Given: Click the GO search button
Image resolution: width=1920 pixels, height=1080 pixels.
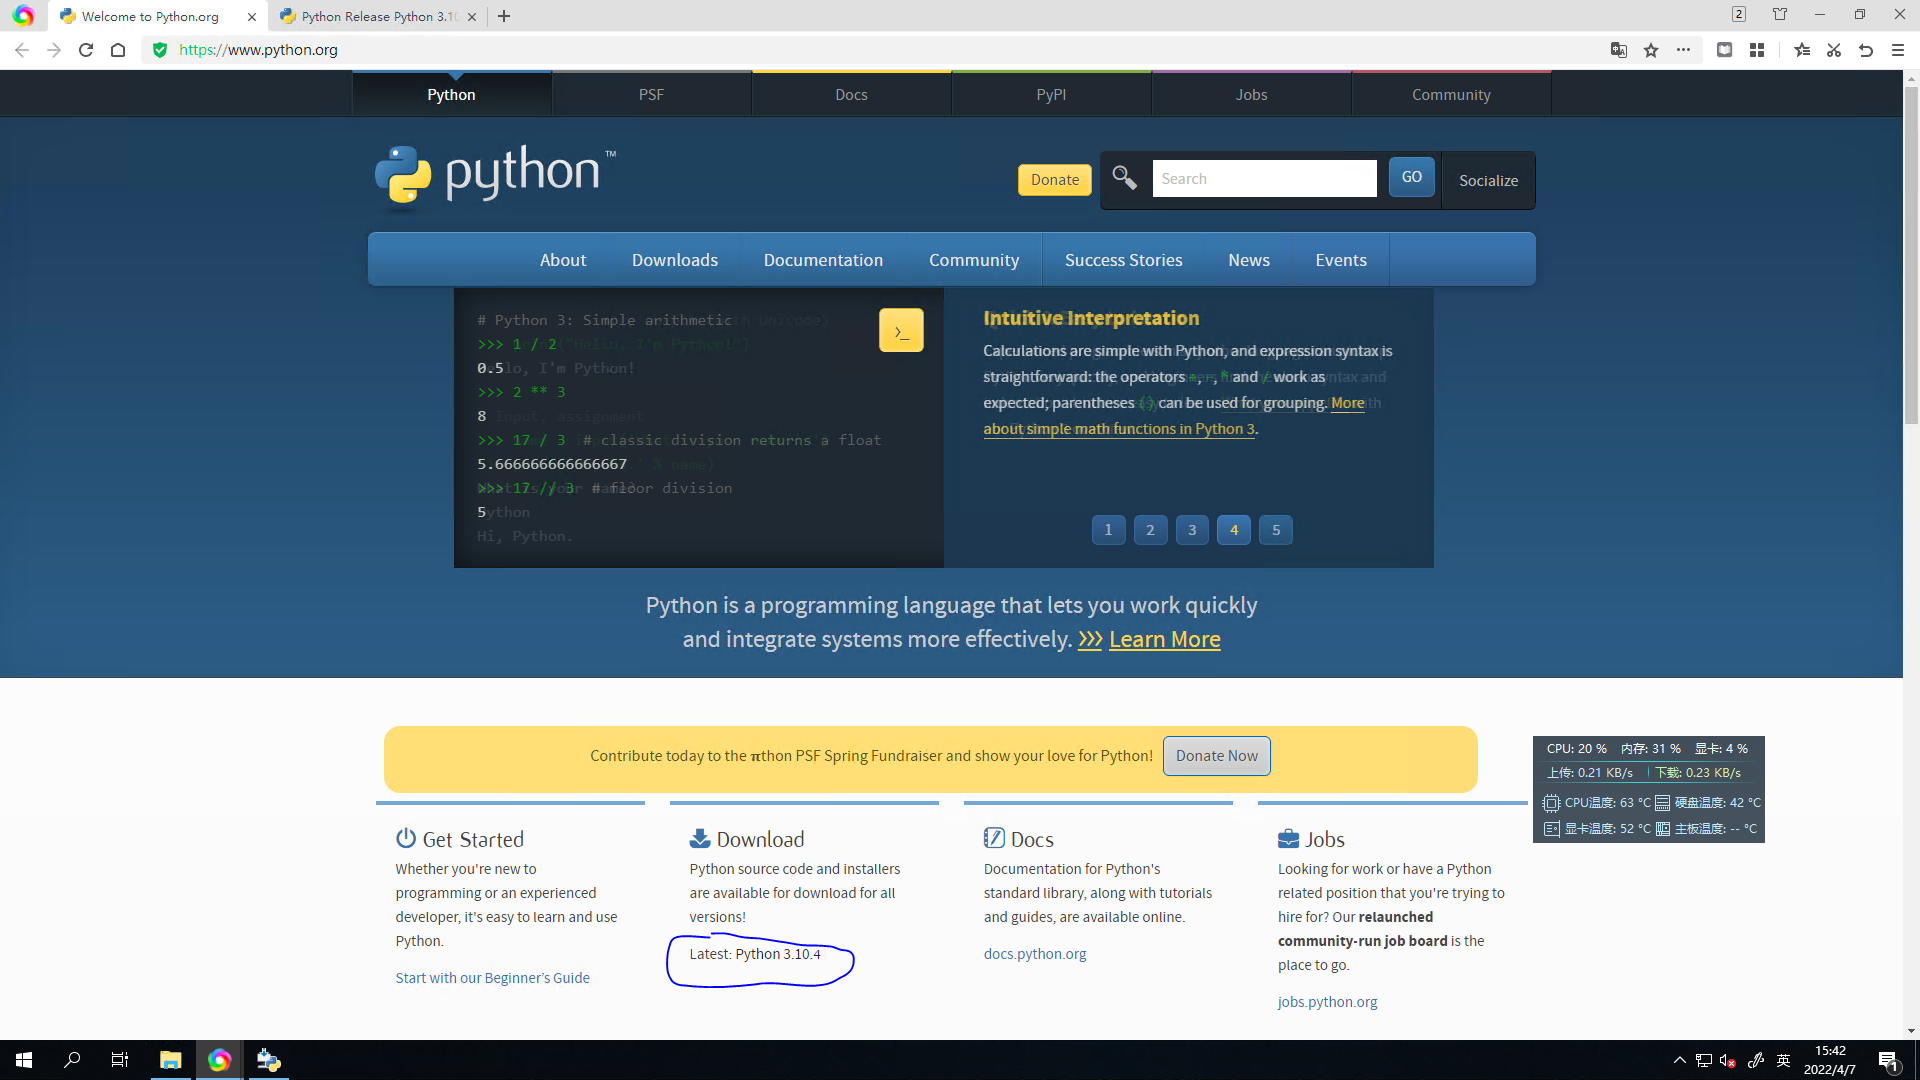Looking at the screenshot, I should (1412, 177).
